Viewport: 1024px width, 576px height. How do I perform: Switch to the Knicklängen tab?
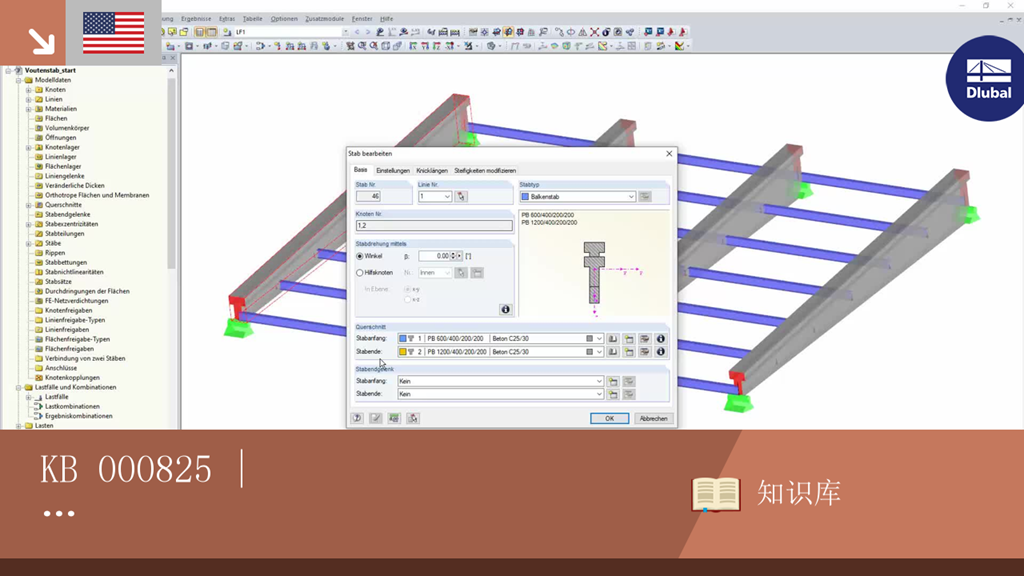[x=432, y=171]
